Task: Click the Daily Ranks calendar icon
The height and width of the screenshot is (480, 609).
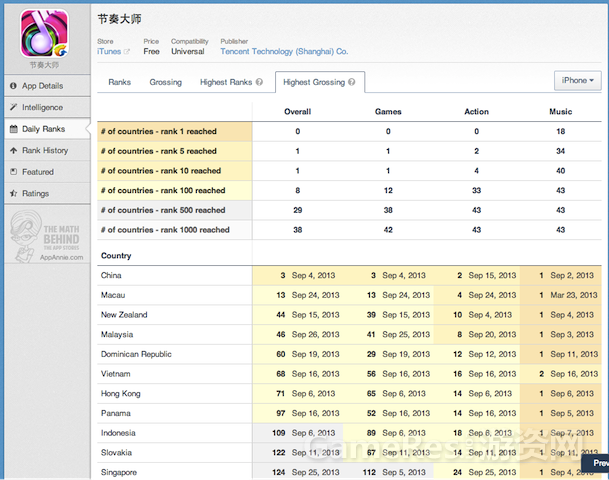Action: pyautogui.click(x=14, y=129)
